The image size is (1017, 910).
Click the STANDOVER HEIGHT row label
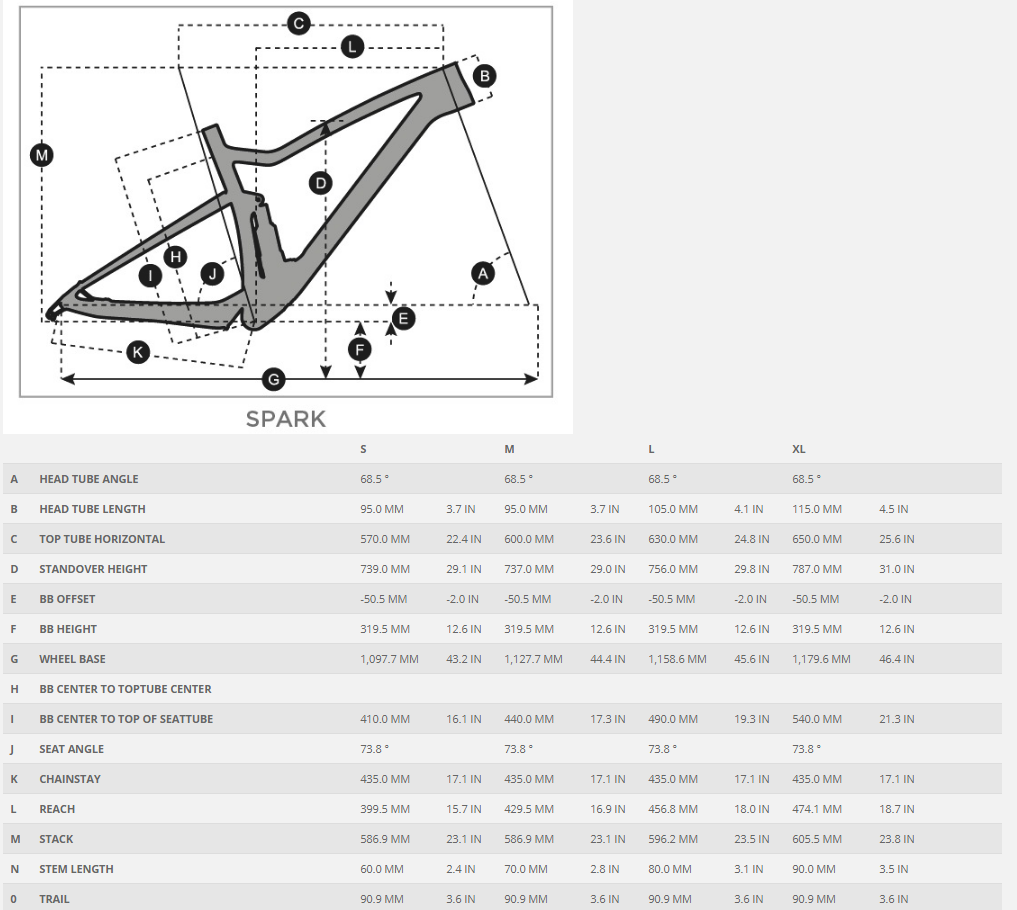click(x=93, y=569)
